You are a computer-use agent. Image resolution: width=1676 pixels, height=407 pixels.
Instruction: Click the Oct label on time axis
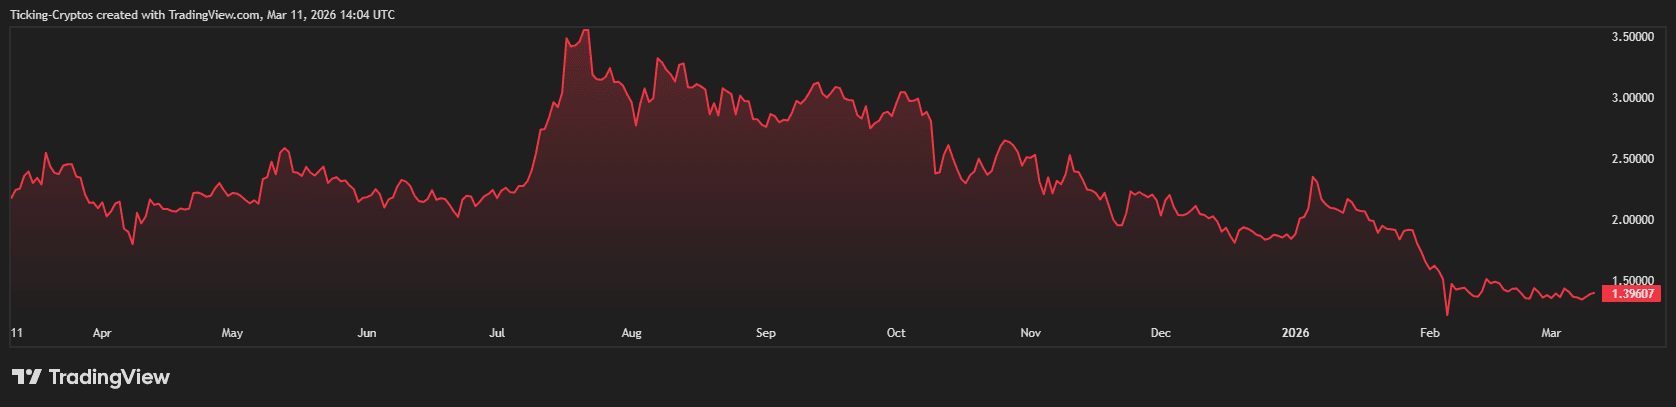tap(896, 333)
